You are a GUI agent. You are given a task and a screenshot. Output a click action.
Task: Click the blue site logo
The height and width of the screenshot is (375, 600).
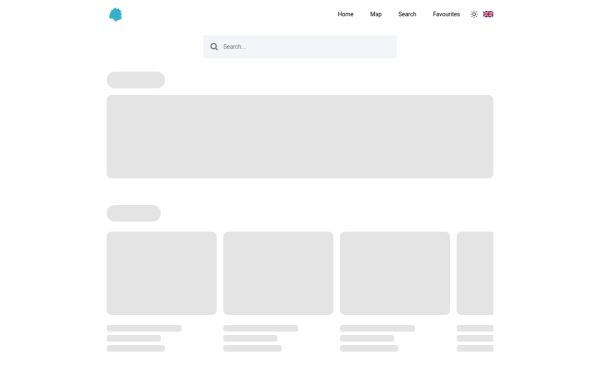pyautogui.click(x=116, y=15)
